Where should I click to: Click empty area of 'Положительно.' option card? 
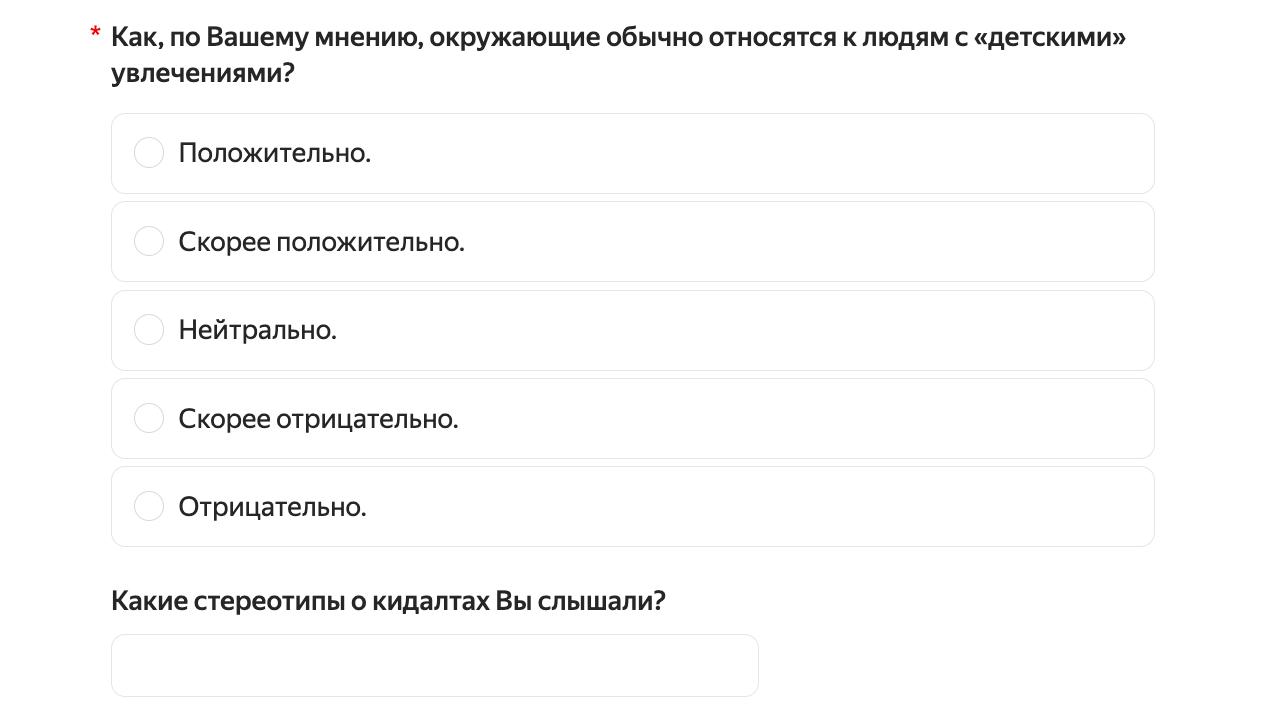[760, 153]
